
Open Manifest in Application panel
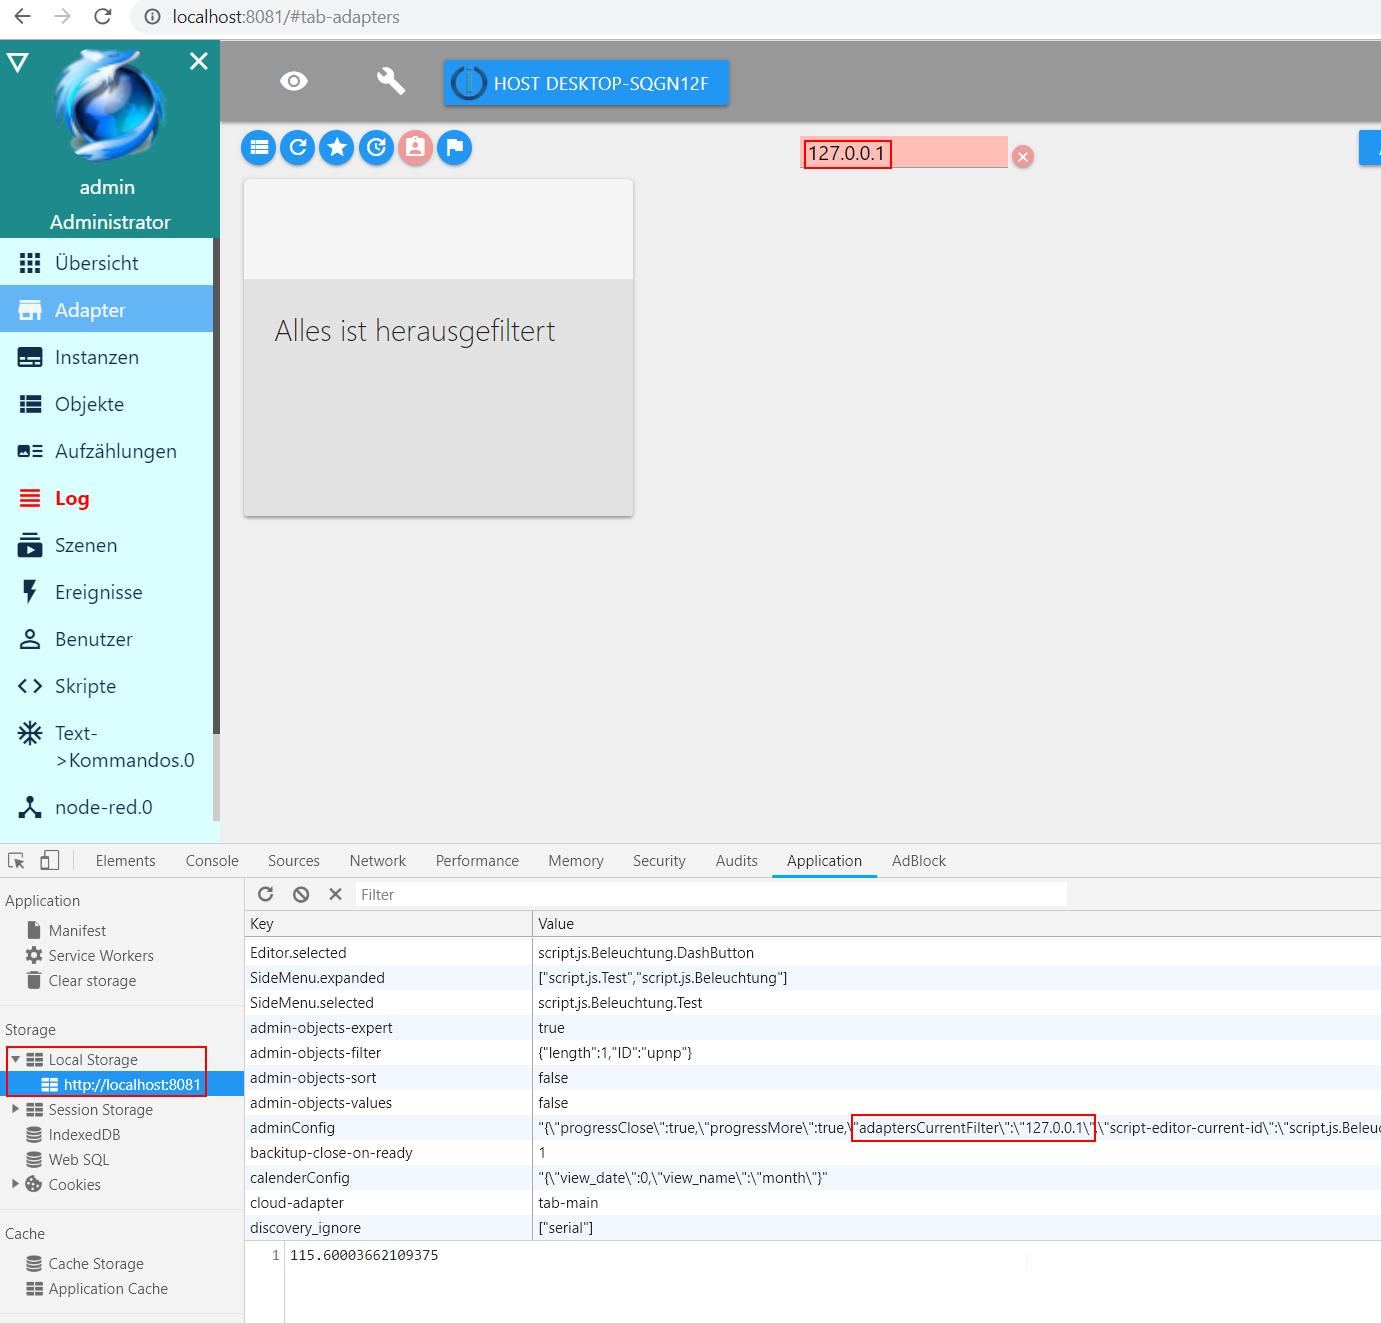(x=77, y=931)
